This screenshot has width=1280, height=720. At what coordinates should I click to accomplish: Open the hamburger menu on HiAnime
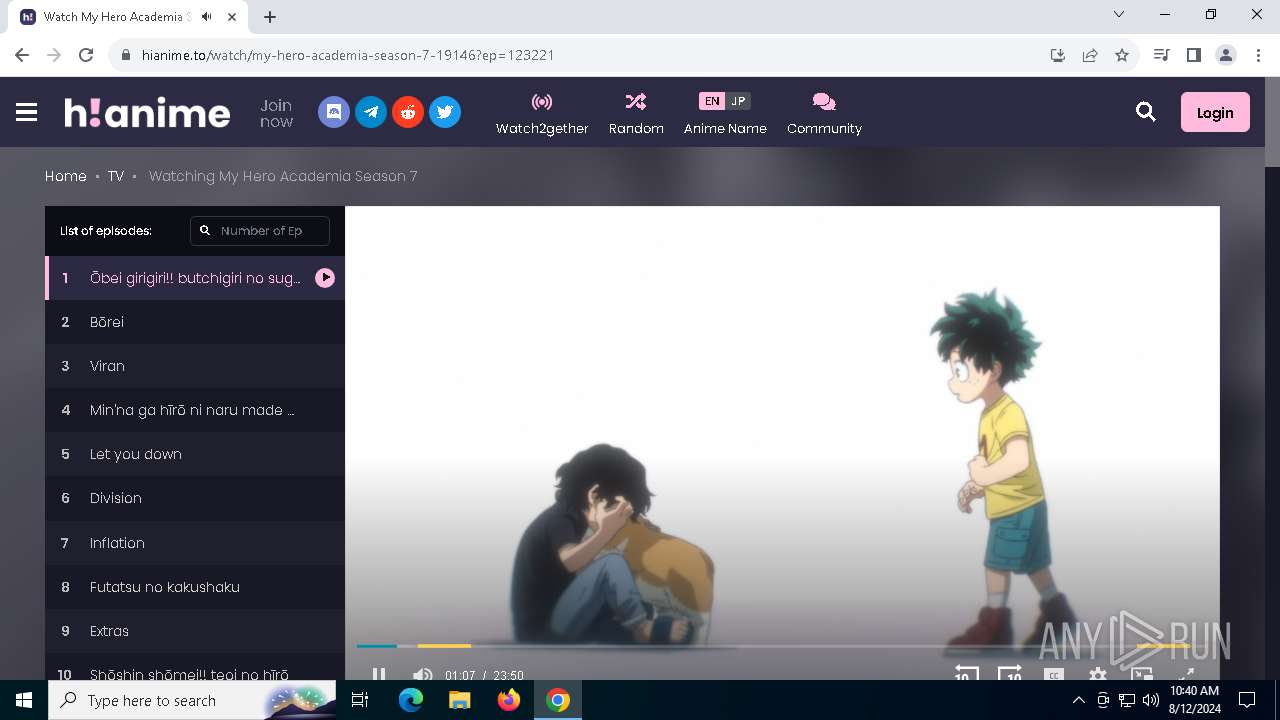(x=27, y=112)
